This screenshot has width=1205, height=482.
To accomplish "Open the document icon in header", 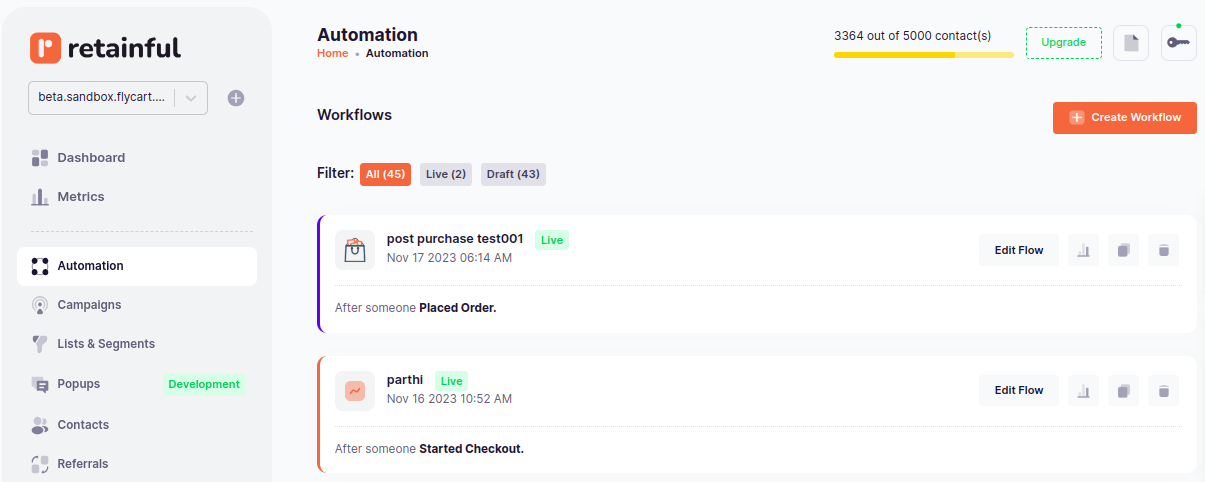I will [1131, 43].
